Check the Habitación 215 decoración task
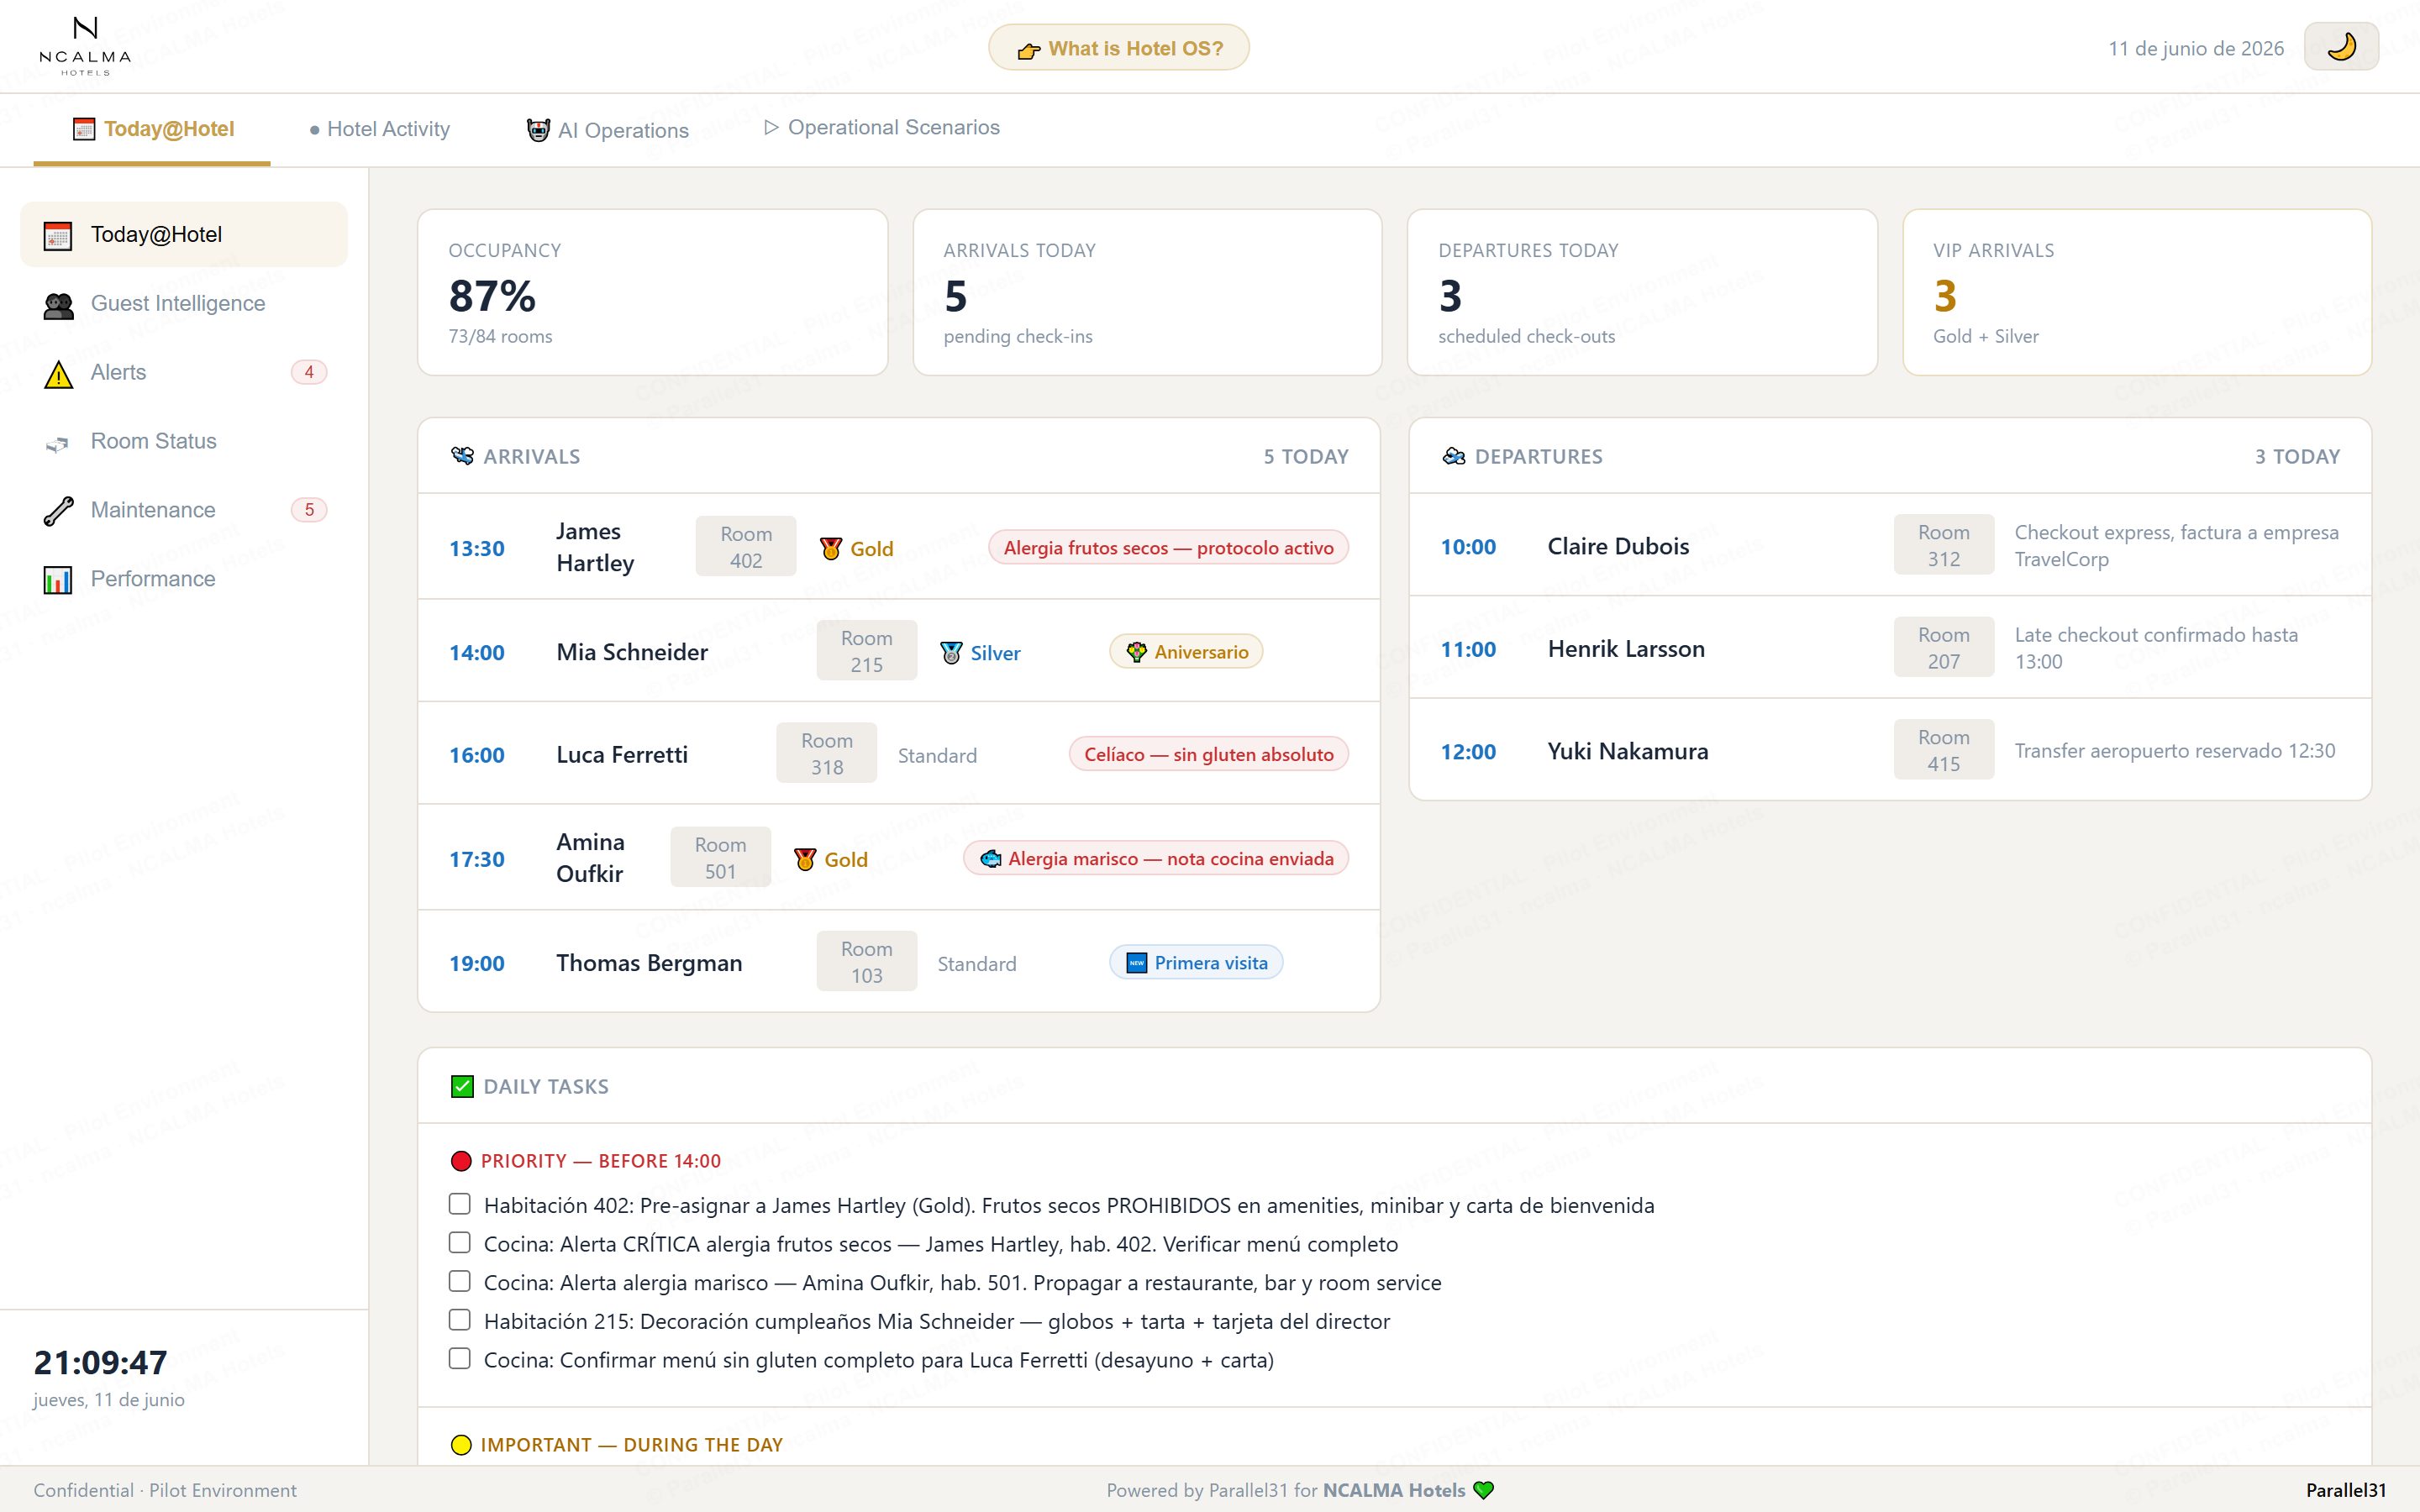This screenshot has width=2420, height=1512. [459, 1320]
